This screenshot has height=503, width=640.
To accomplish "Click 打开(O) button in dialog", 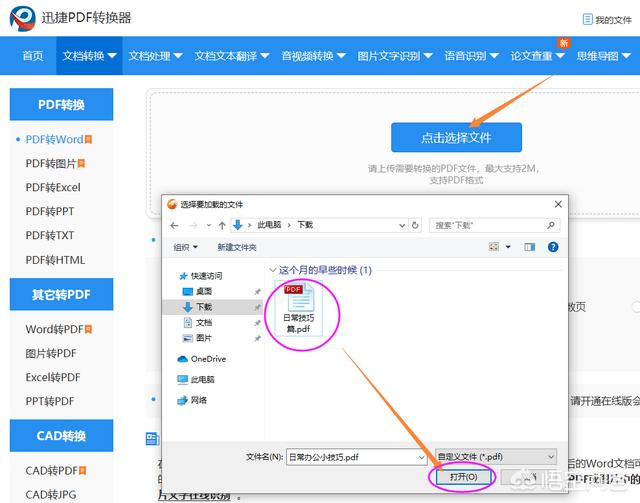I will (x=463, y=477).
